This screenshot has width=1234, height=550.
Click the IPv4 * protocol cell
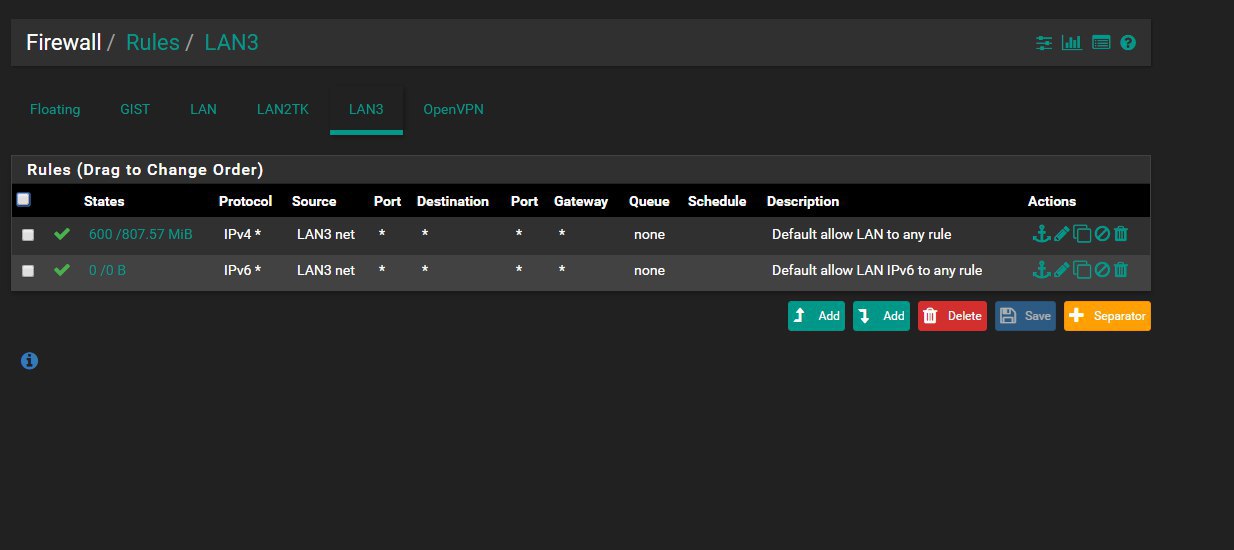coord(242,234)
